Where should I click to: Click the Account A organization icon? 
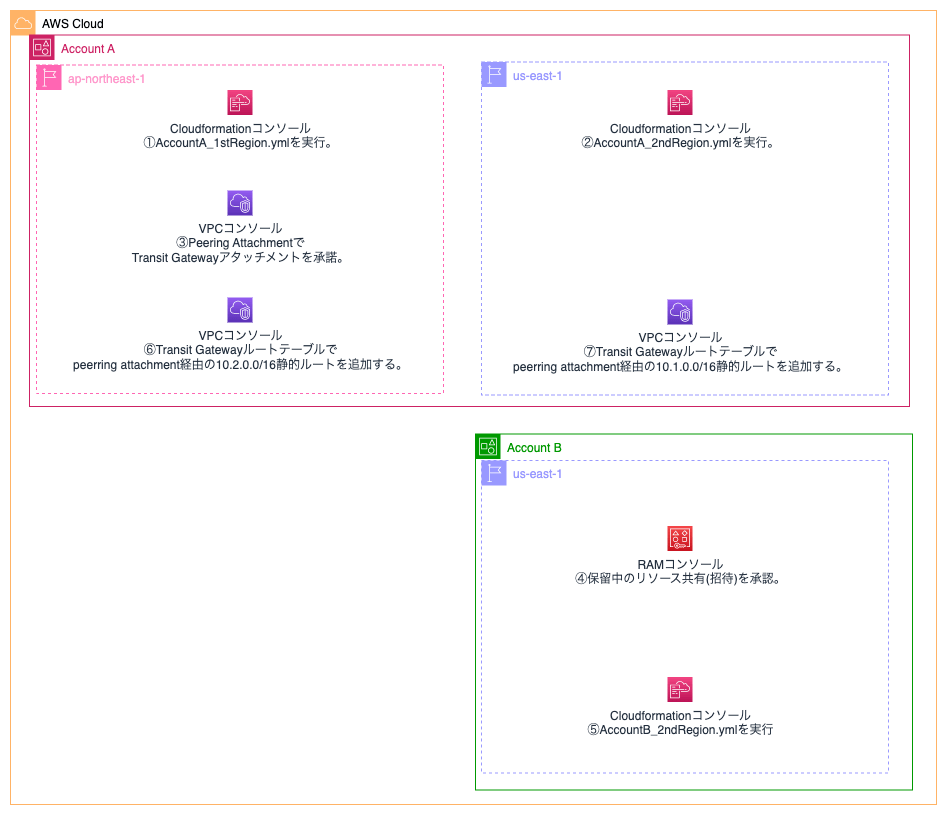point(42,48)
